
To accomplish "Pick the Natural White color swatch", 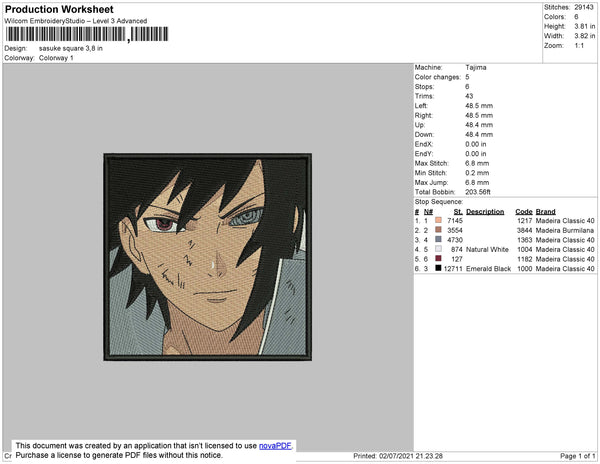I will tap(438, 249).
